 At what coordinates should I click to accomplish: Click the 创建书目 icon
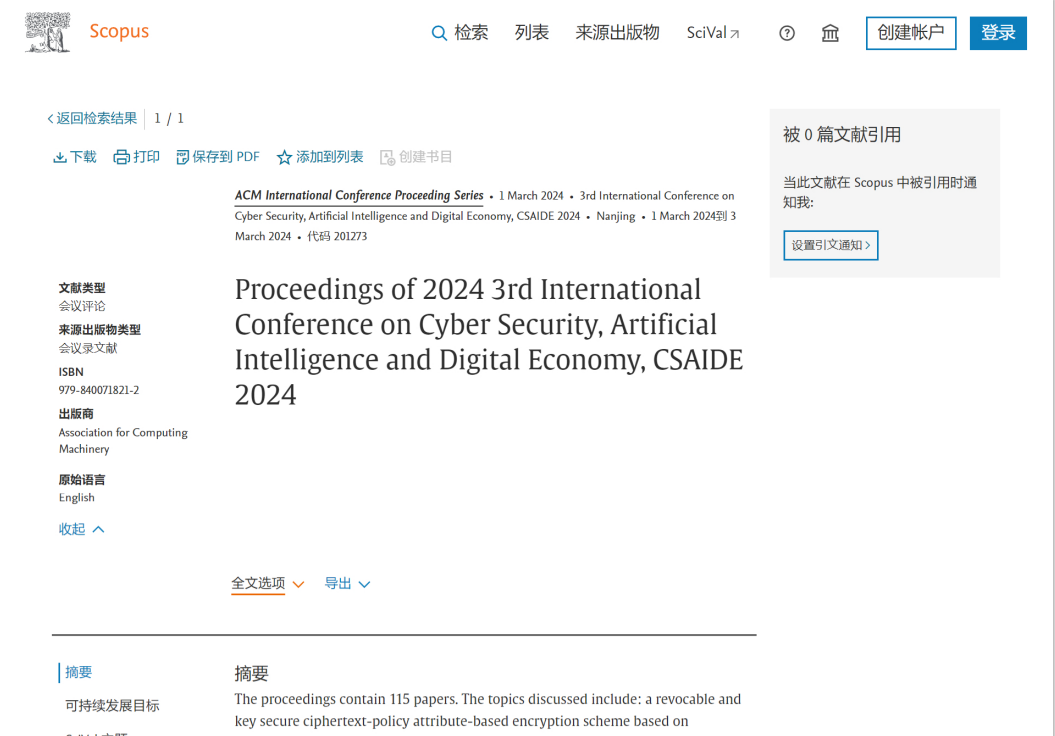click(x=388, y=157)
